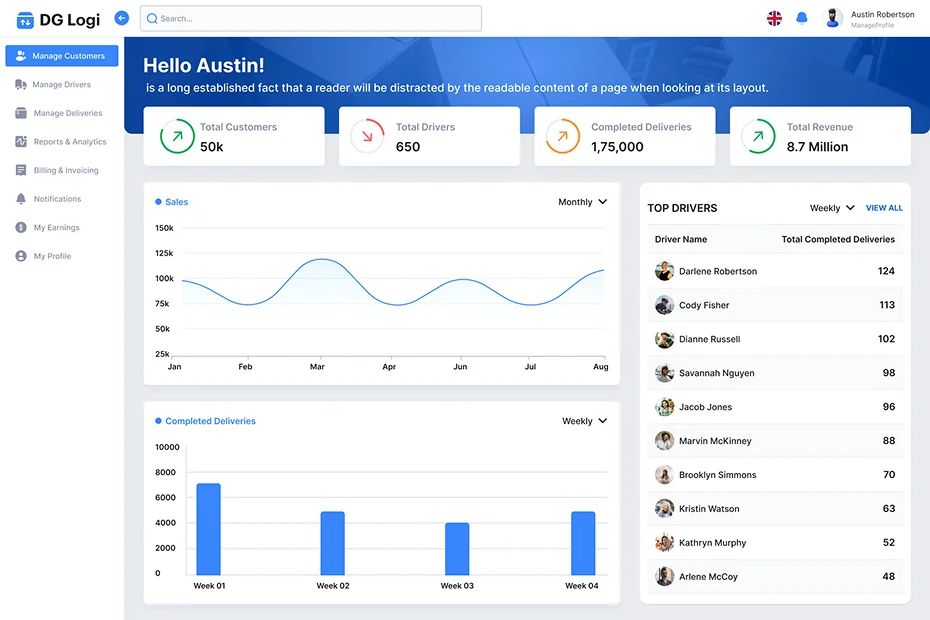Change the Top Drivers Weekly filter dropdown
Viewport: 930px width, 620px height.
point(831,208)
